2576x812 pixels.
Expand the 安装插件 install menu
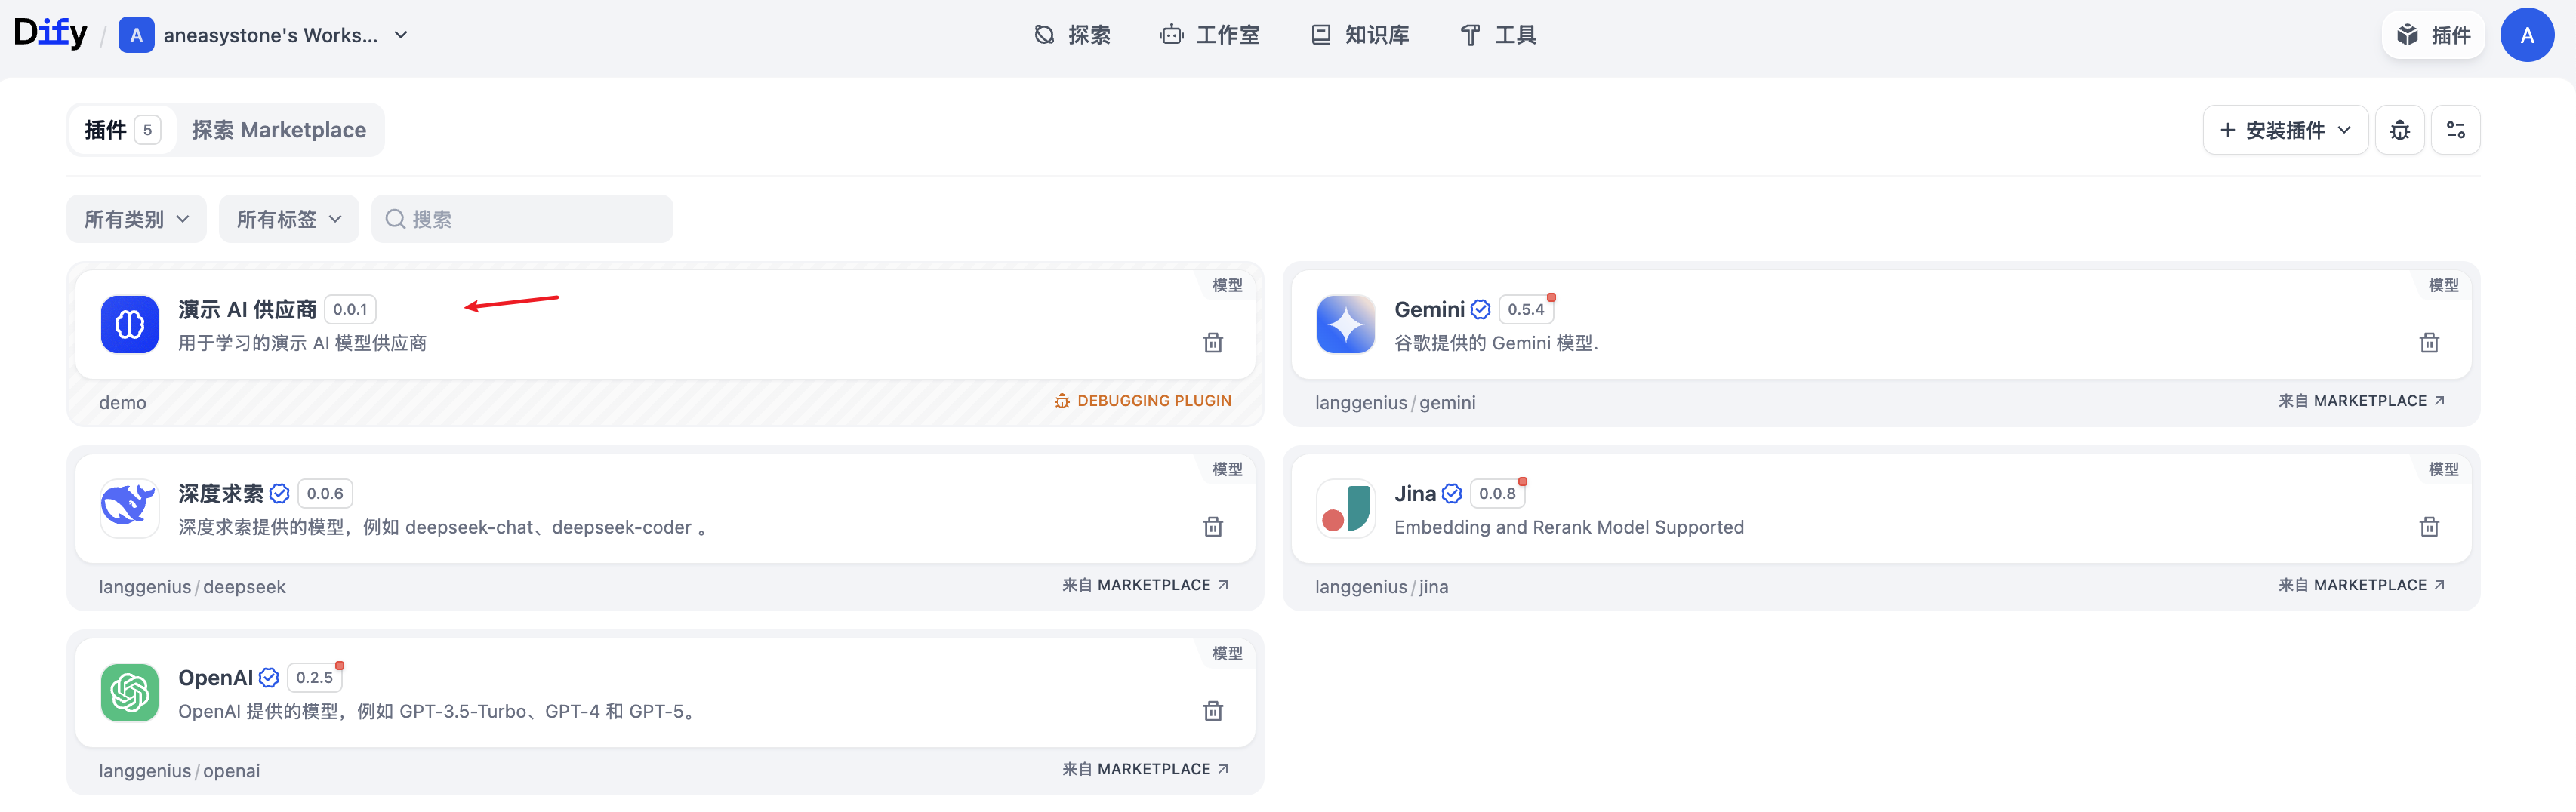click(2284, 130)
